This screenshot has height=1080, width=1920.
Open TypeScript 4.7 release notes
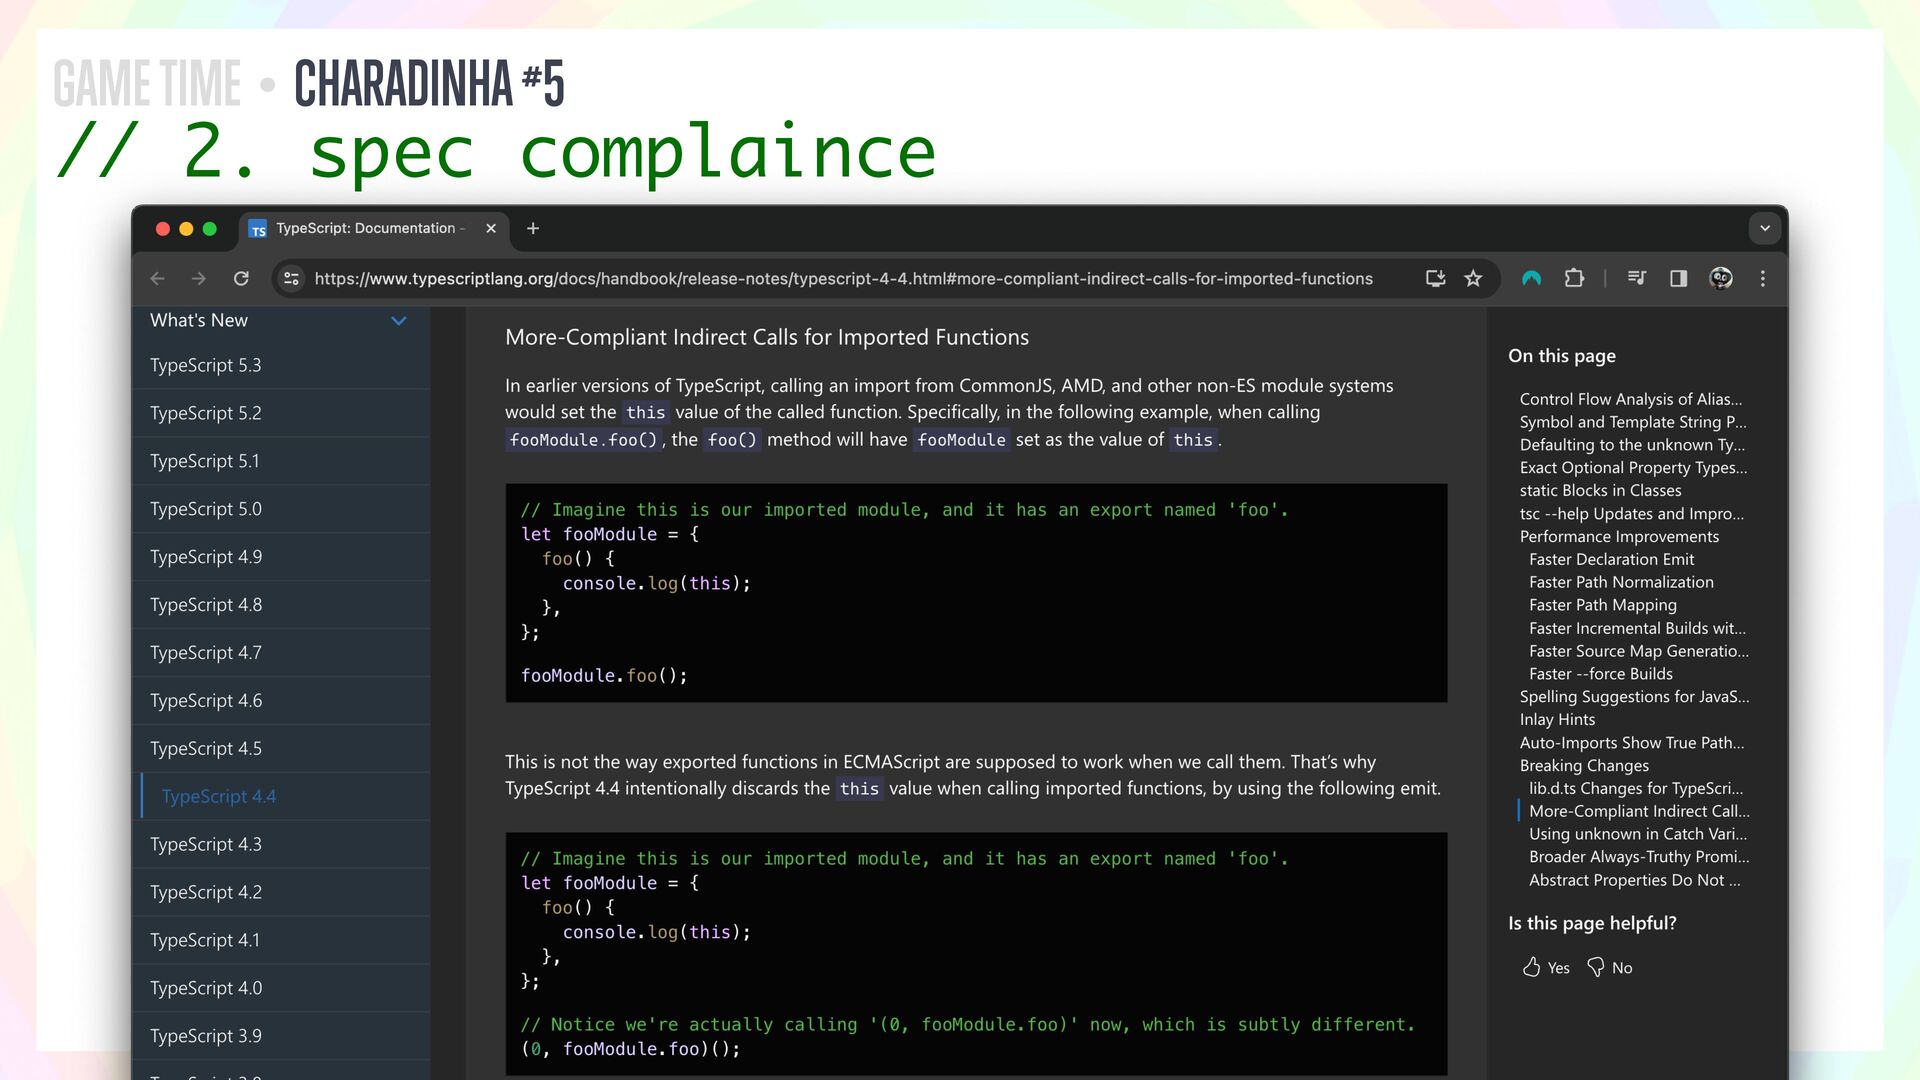pos(281,653)
